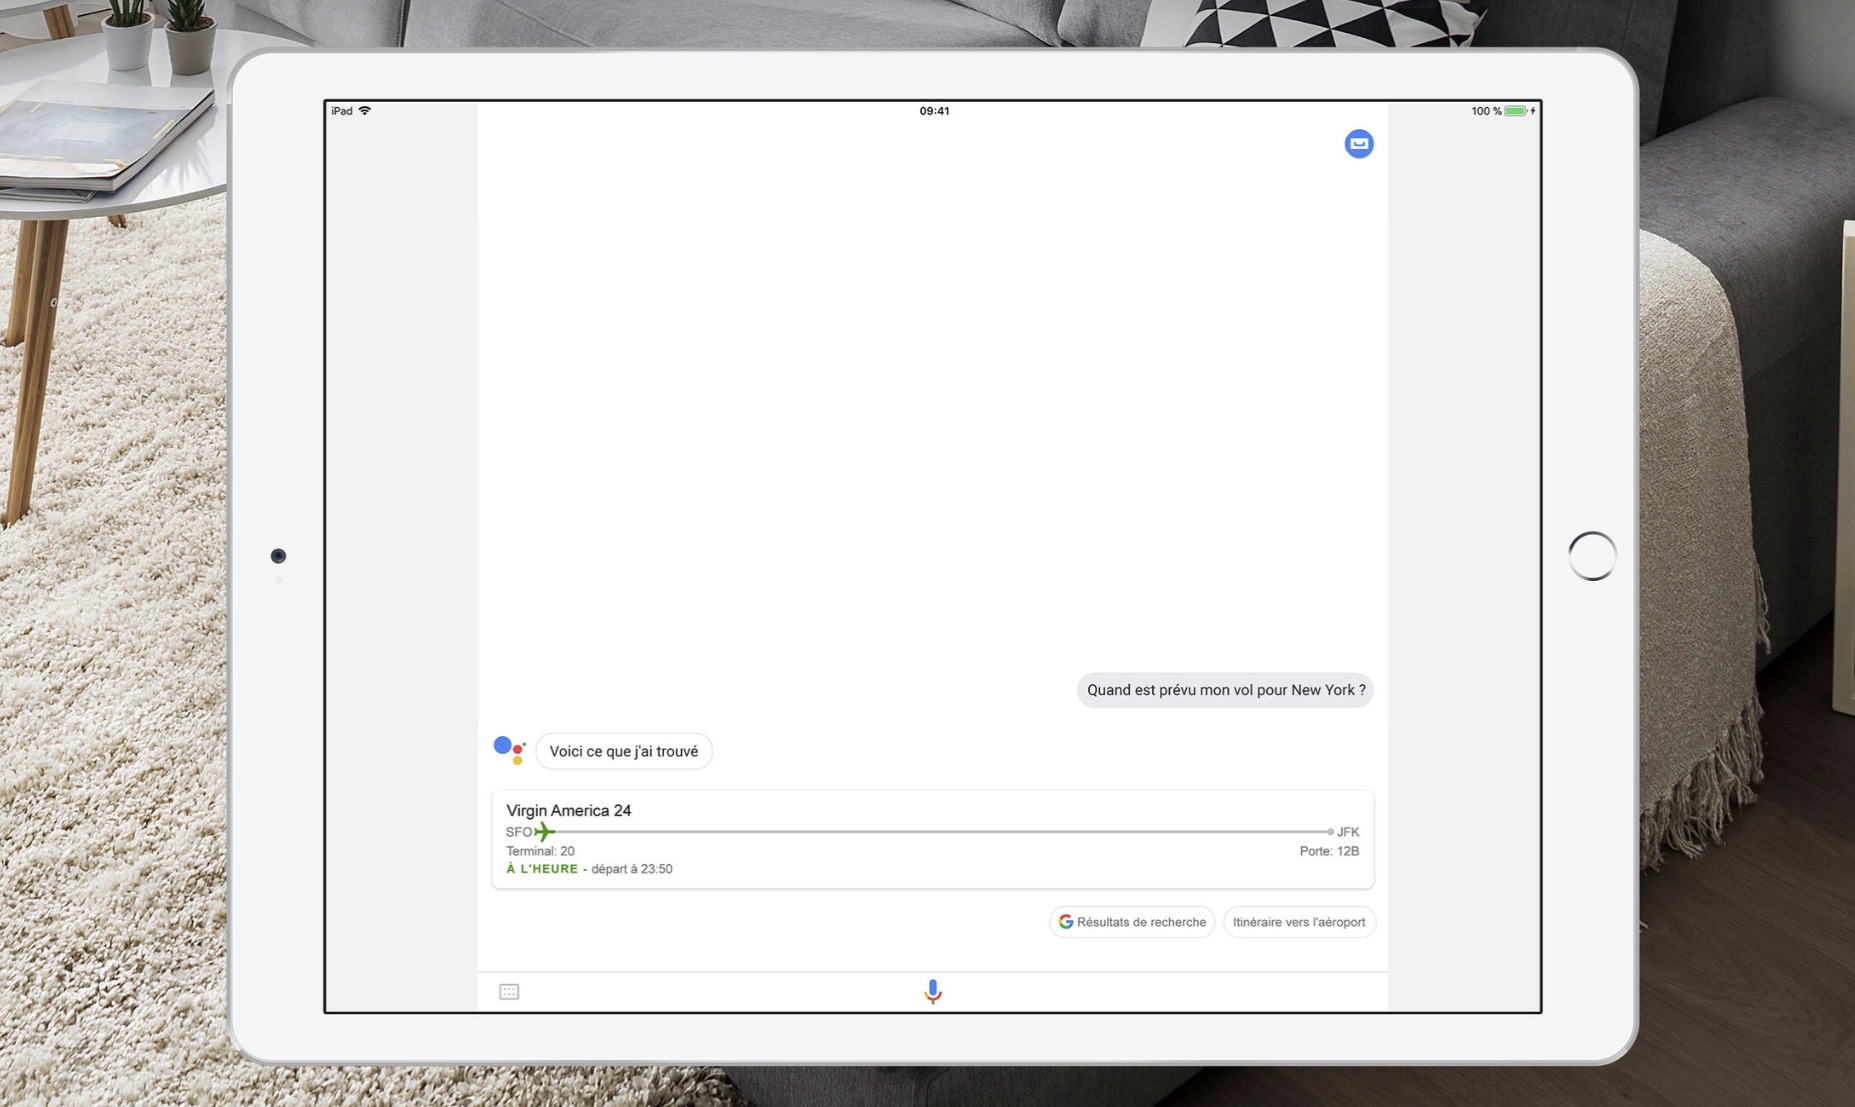Screen dimensions: 1855x1107
Task: Tap the 'Voici ce que j'ai trouvé' bubble
Action: coord(624,751)
